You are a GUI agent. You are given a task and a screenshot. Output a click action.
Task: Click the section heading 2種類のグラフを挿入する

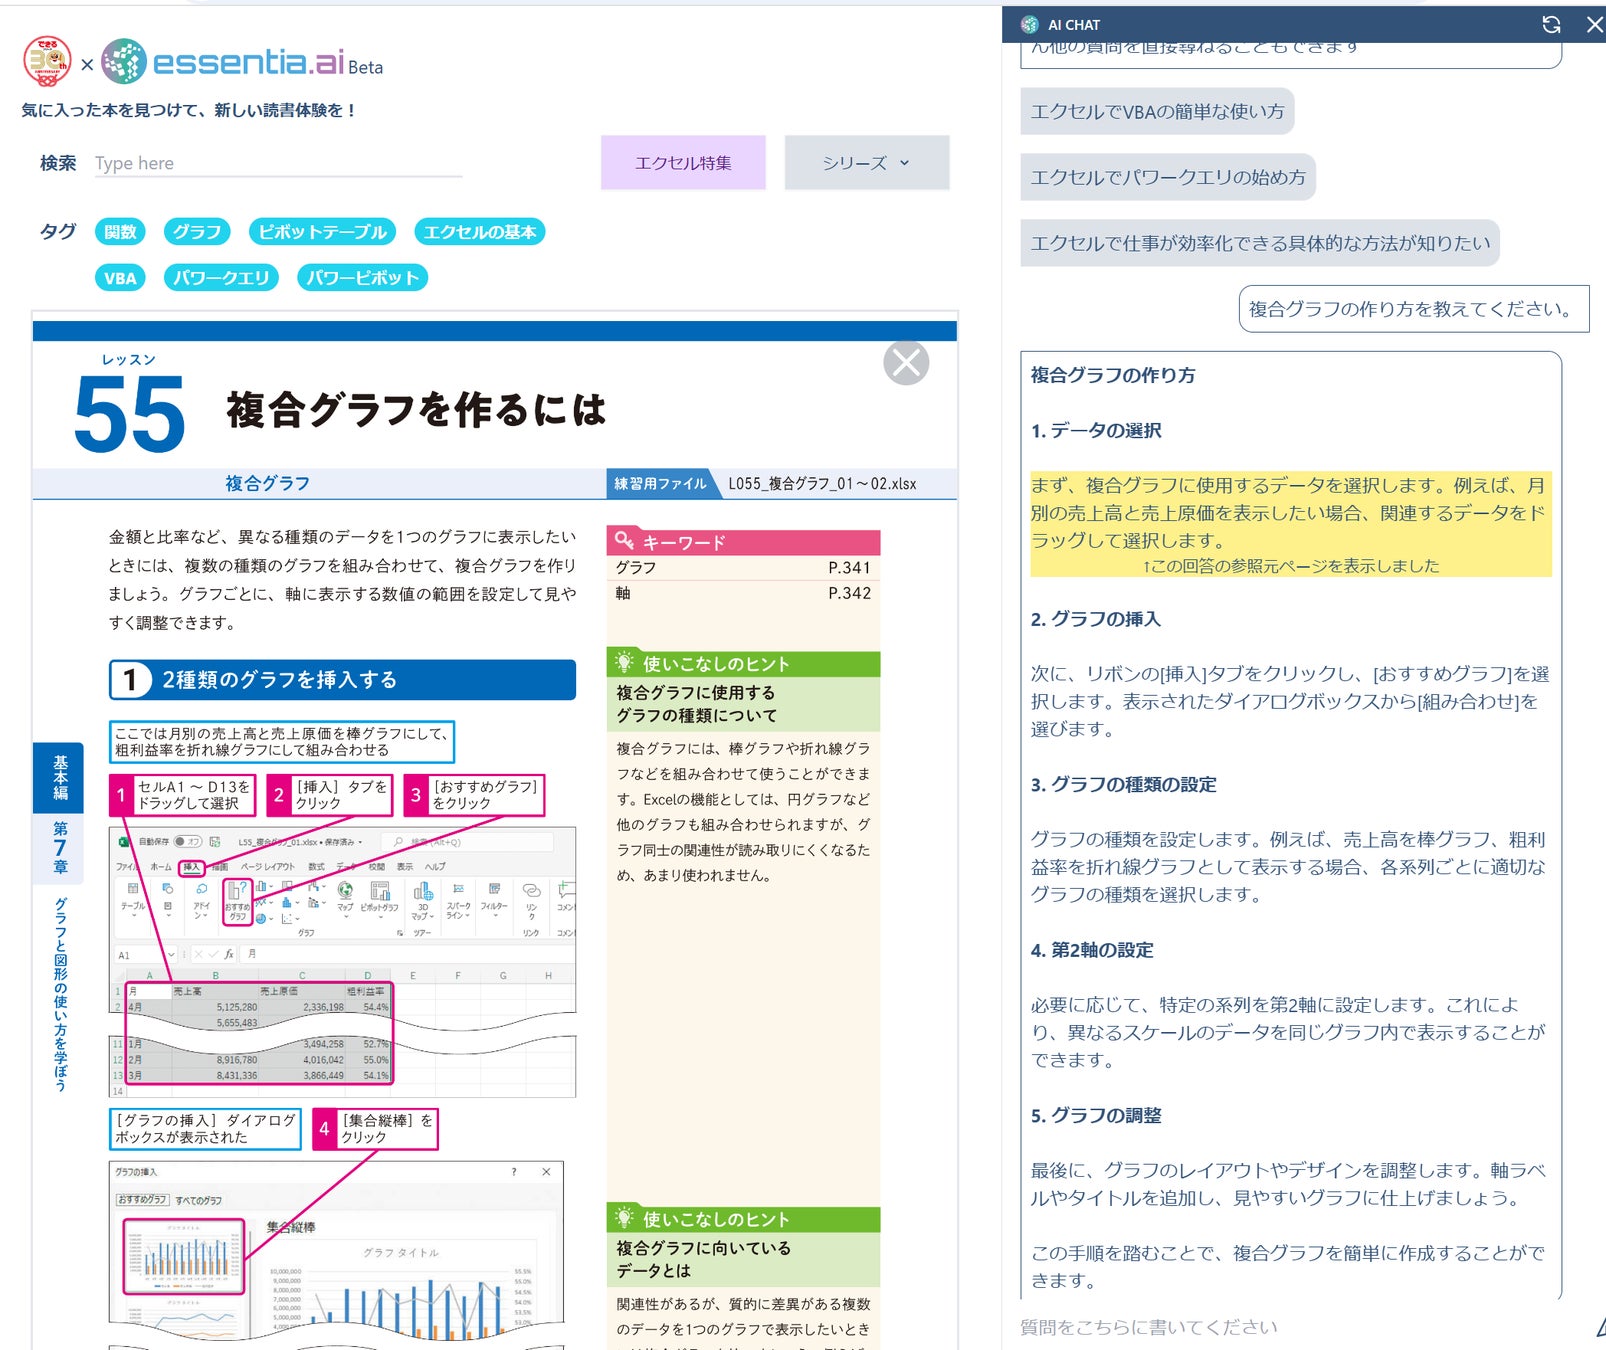pos(342,680)
